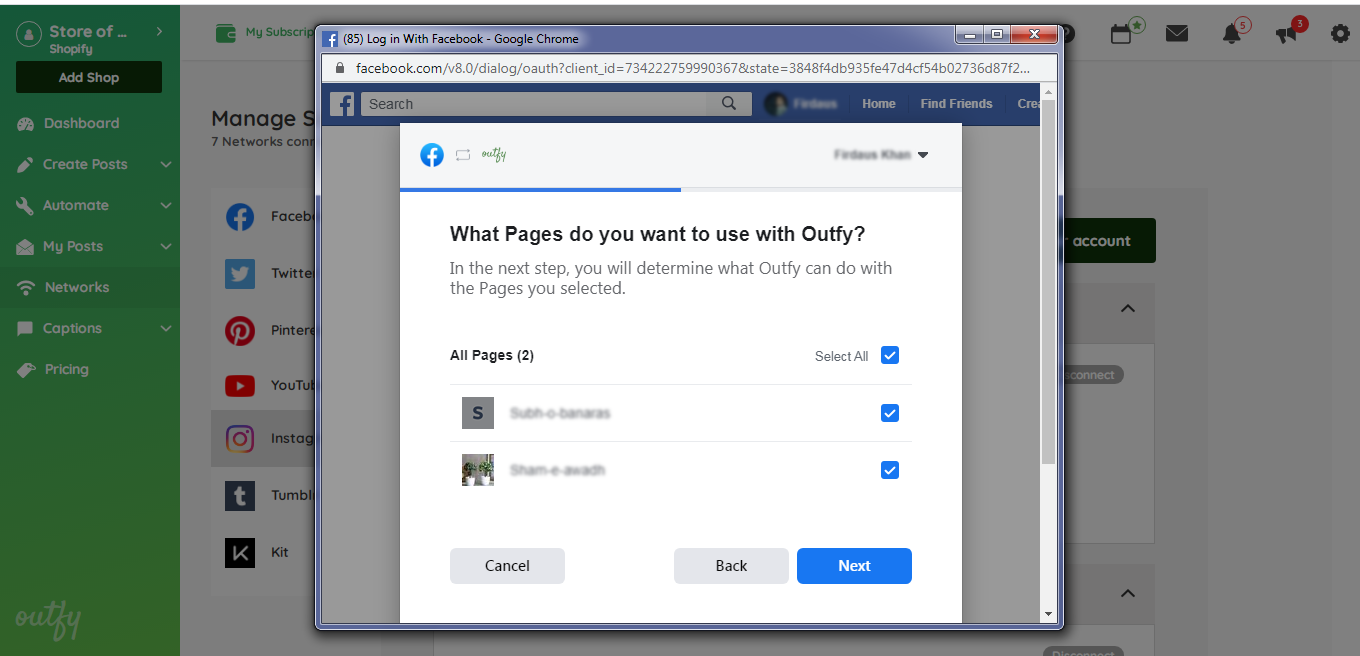Click the facebook.com URL in address bar
The image size is (1360, 656).
tap(691, 68)
